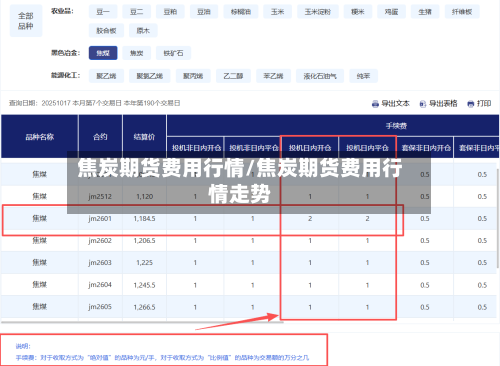This screenshot has width=500, height=366.
Task: Click the query date text 20251017
Action: point(56,103)
